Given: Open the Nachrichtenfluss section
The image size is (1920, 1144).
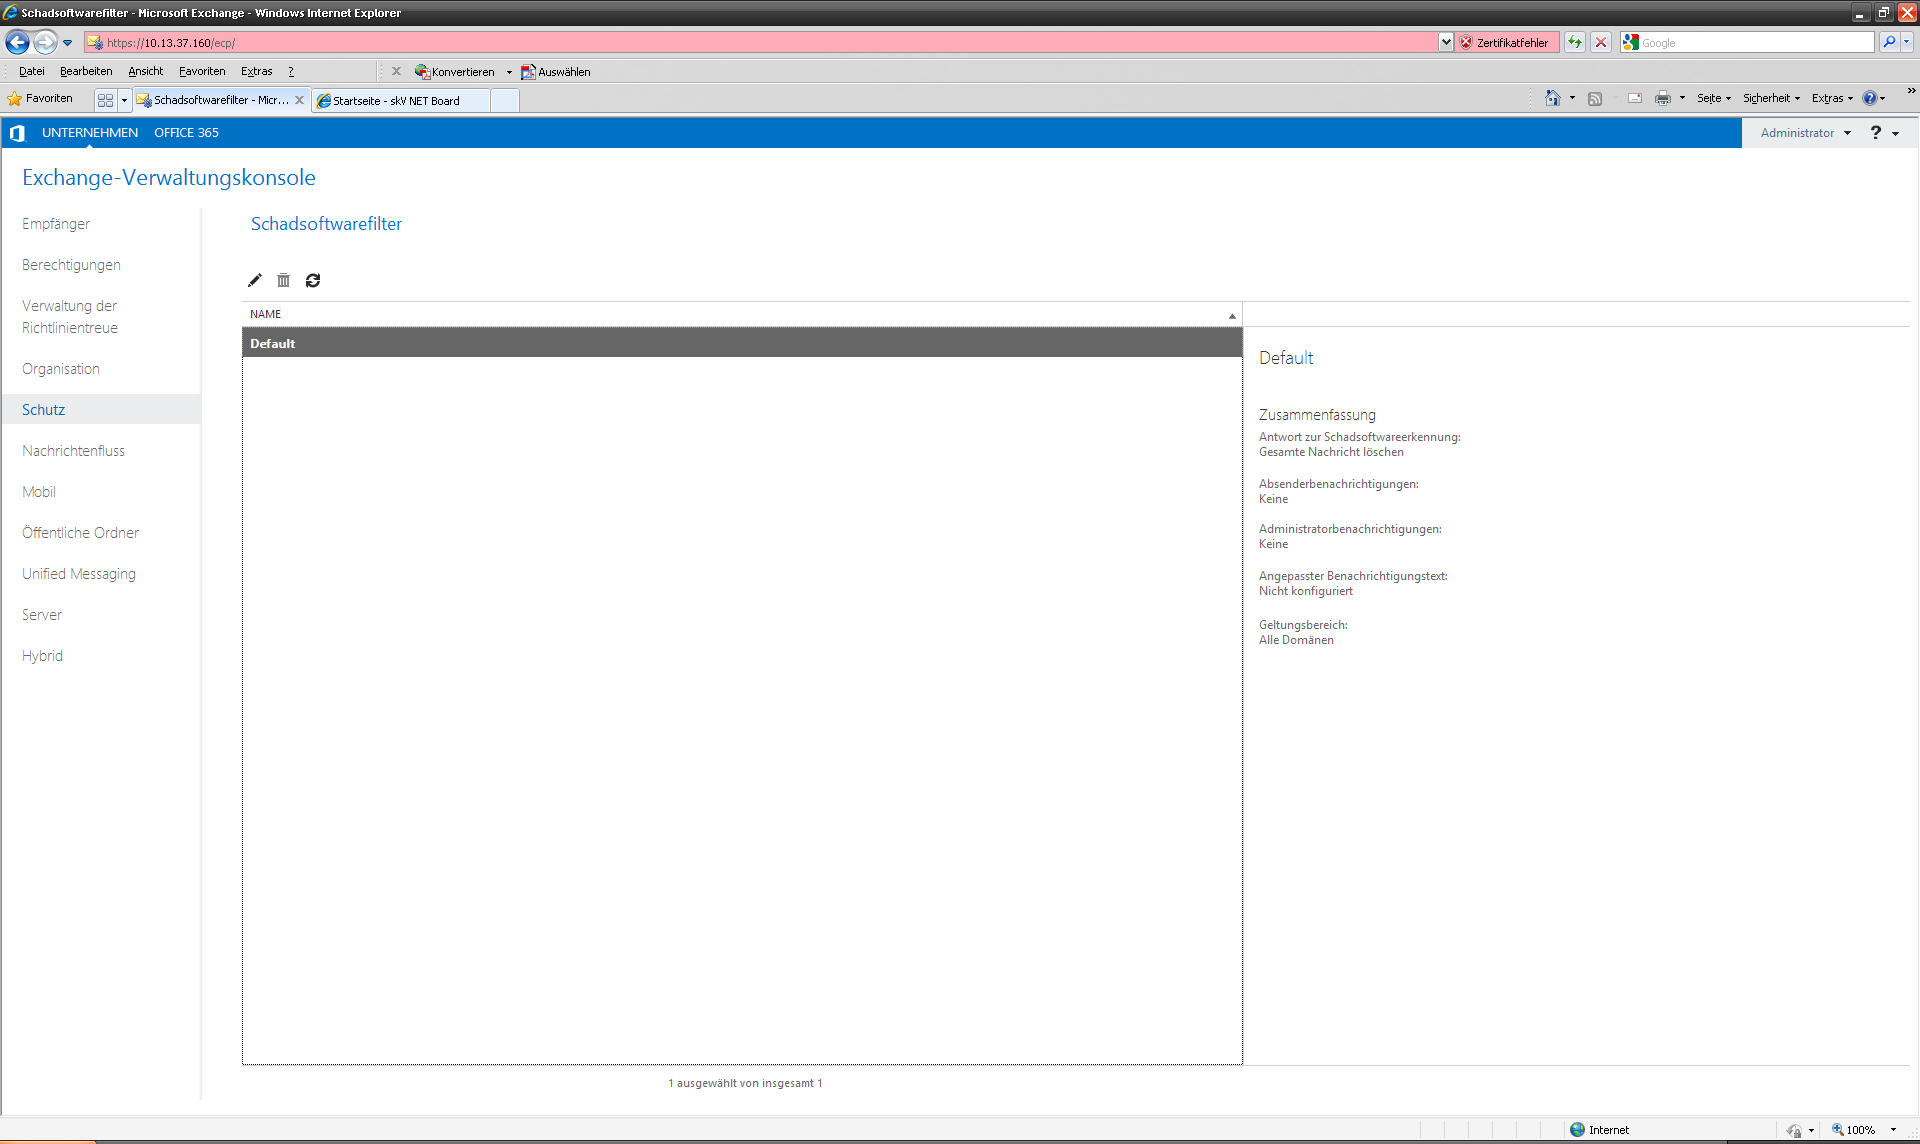Looking at the screenshot, I should tap(73, 451).
